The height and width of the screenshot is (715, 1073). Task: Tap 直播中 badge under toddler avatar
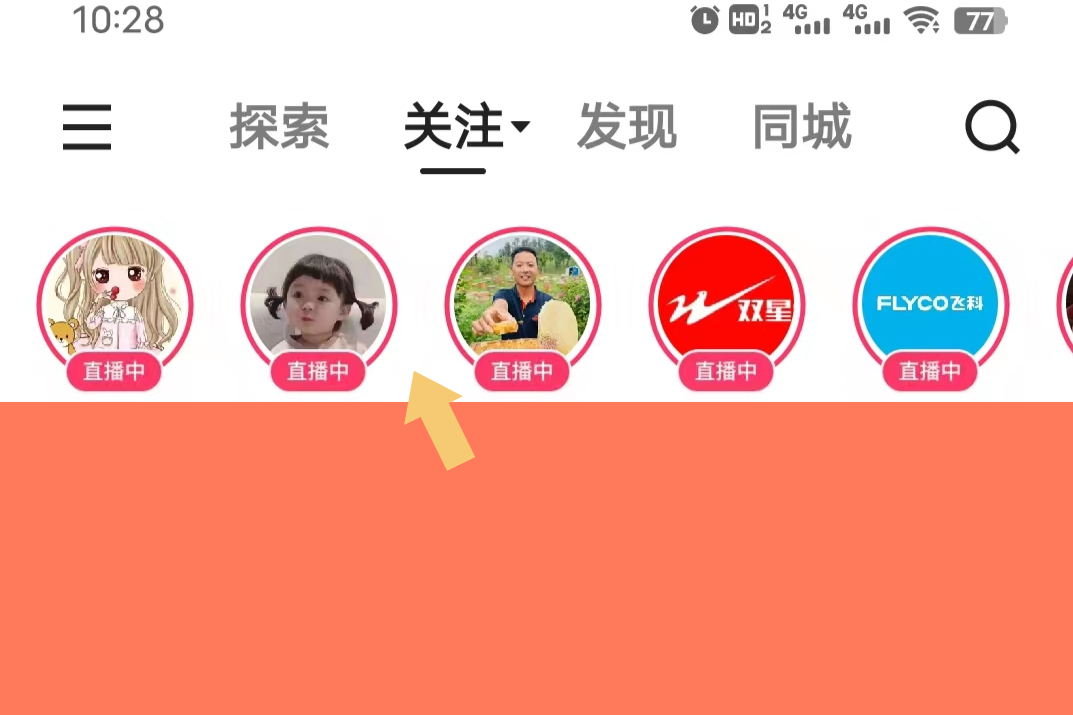[318, 372]
